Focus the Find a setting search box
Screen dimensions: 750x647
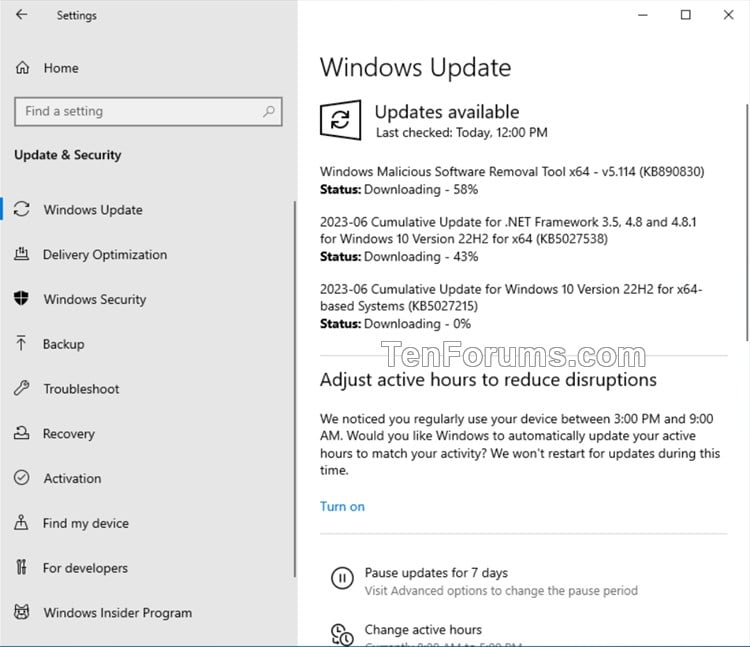click(x=148, y=111)
